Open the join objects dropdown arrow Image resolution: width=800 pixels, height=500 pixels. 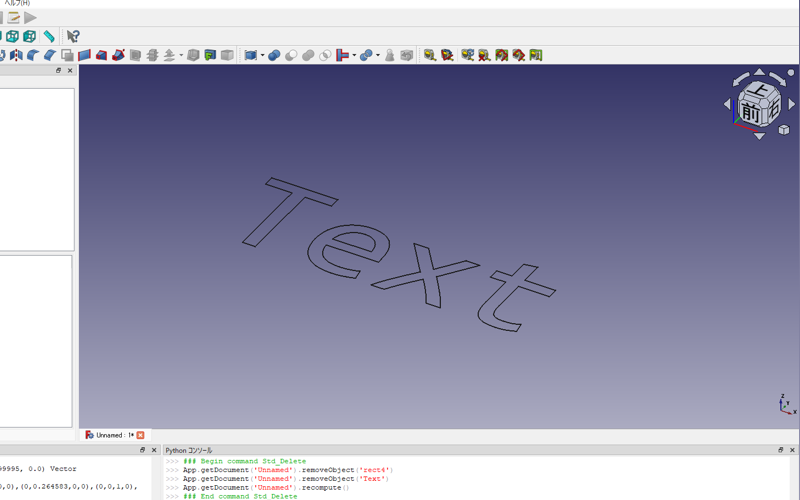[x=354, y=55]
